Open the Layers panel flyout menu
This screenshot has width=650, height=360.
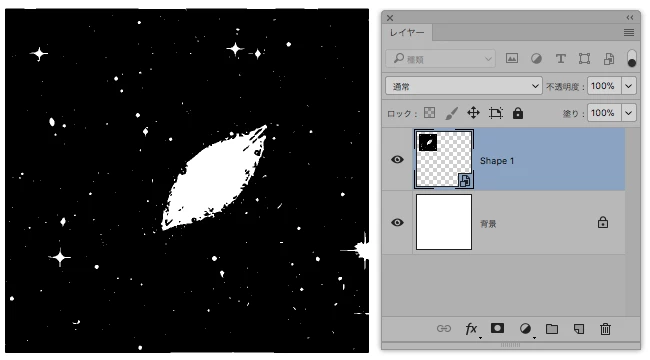coord(629,32)
